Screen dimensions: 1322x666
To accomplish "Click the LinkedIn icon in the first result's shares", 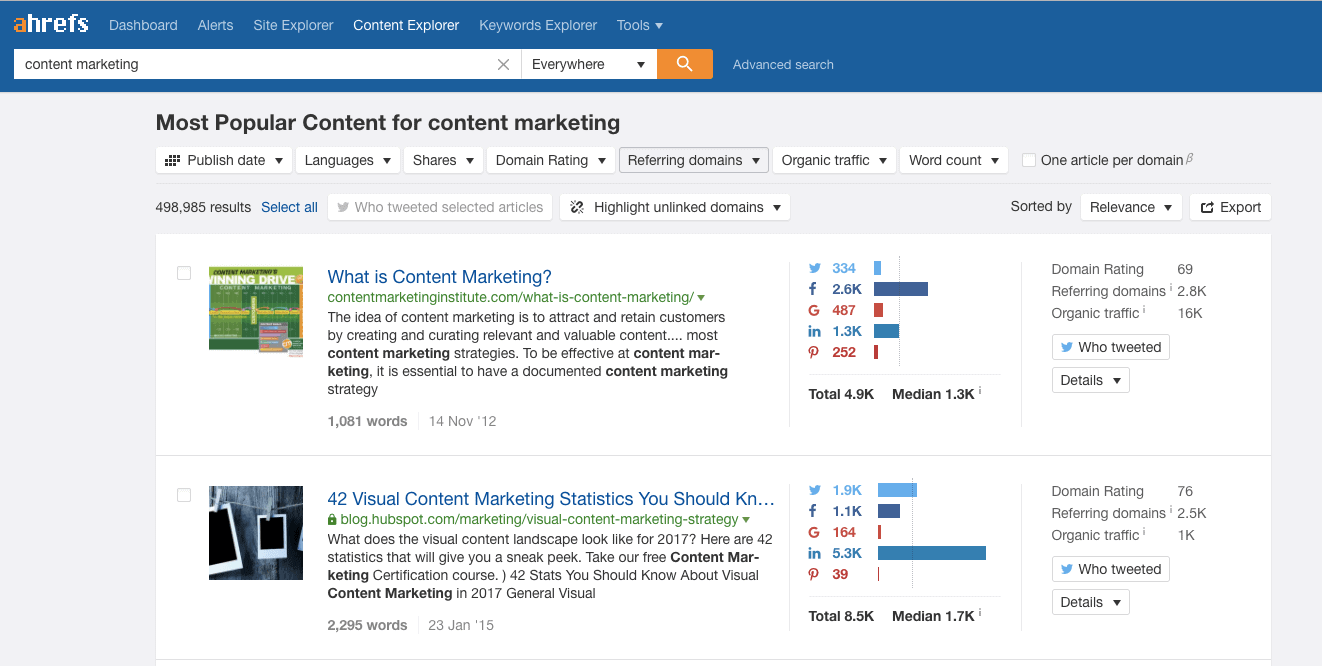I will coord(814,331).
